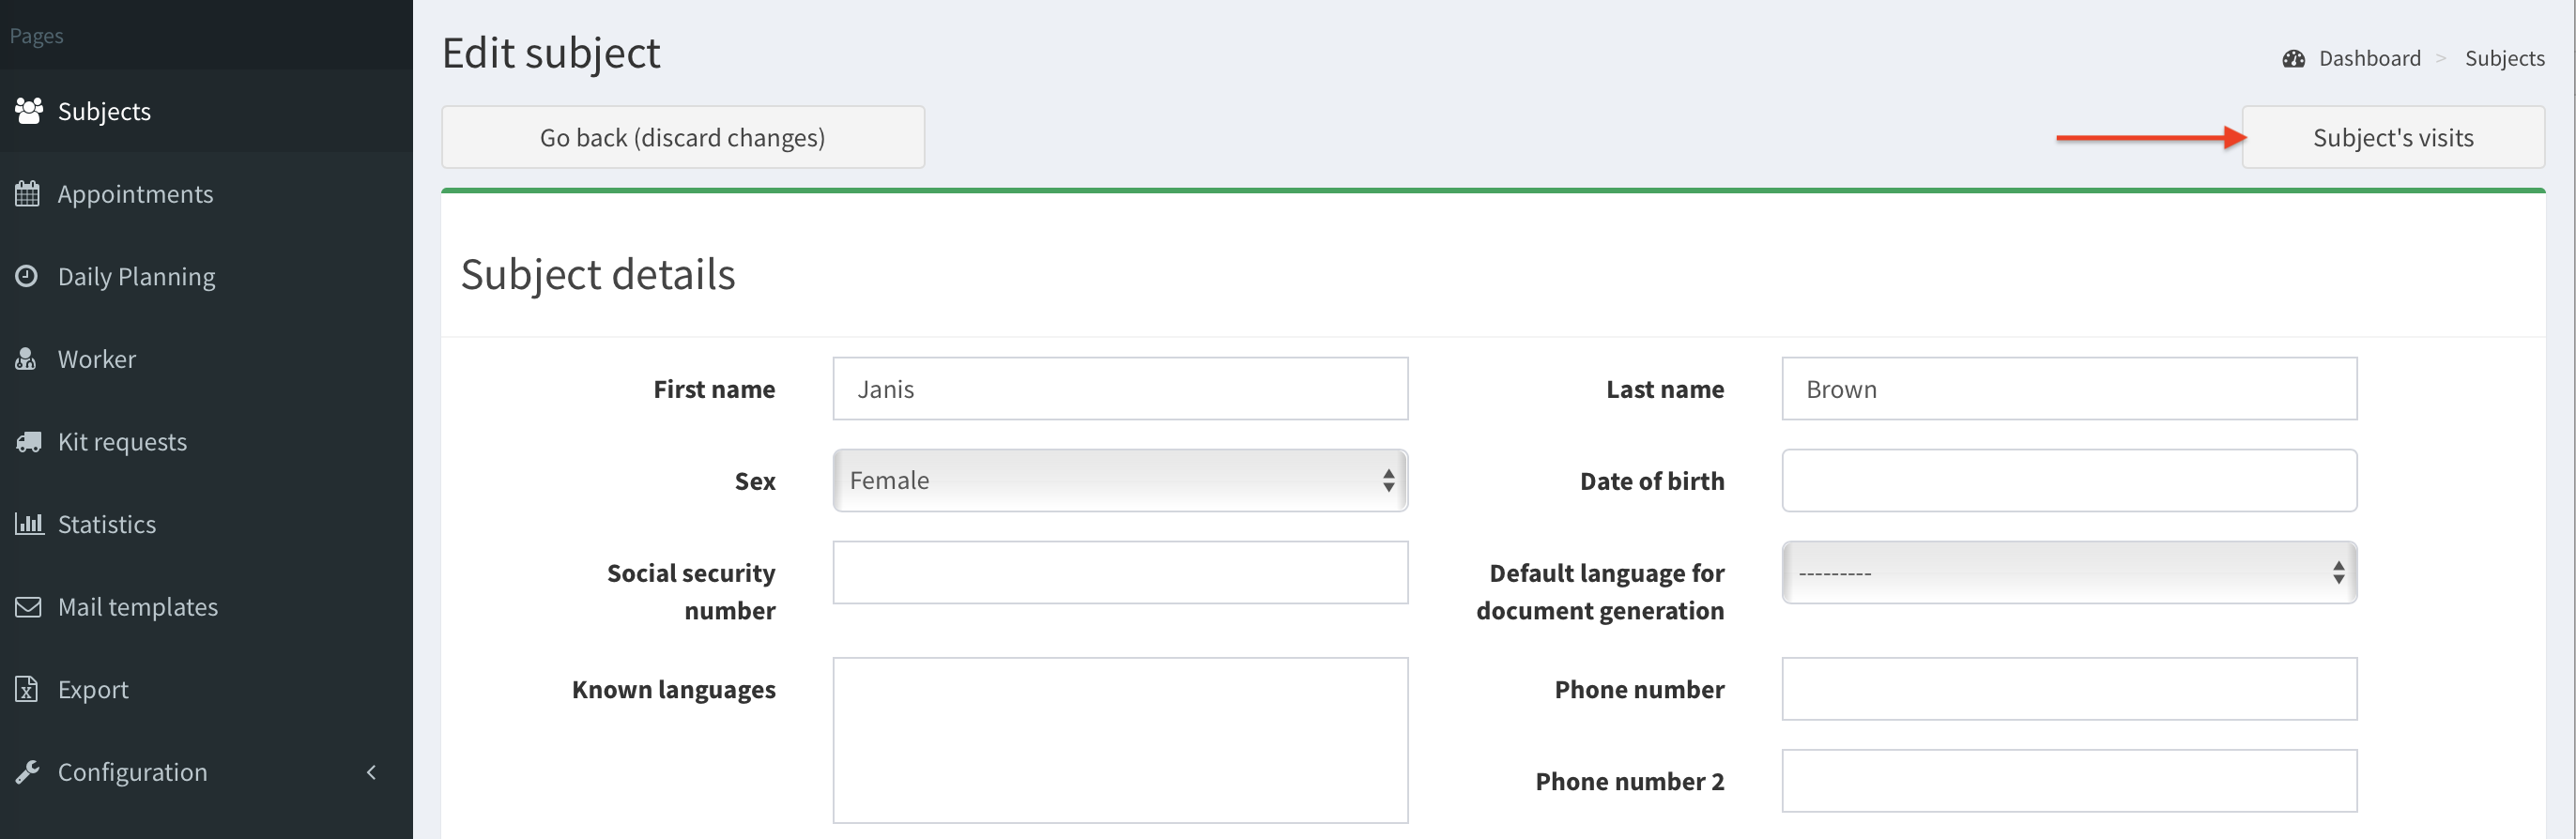Click the Statistics bar chart icon
The width and height of the screenshot is (2576, 839).
(x=28, y=524)
